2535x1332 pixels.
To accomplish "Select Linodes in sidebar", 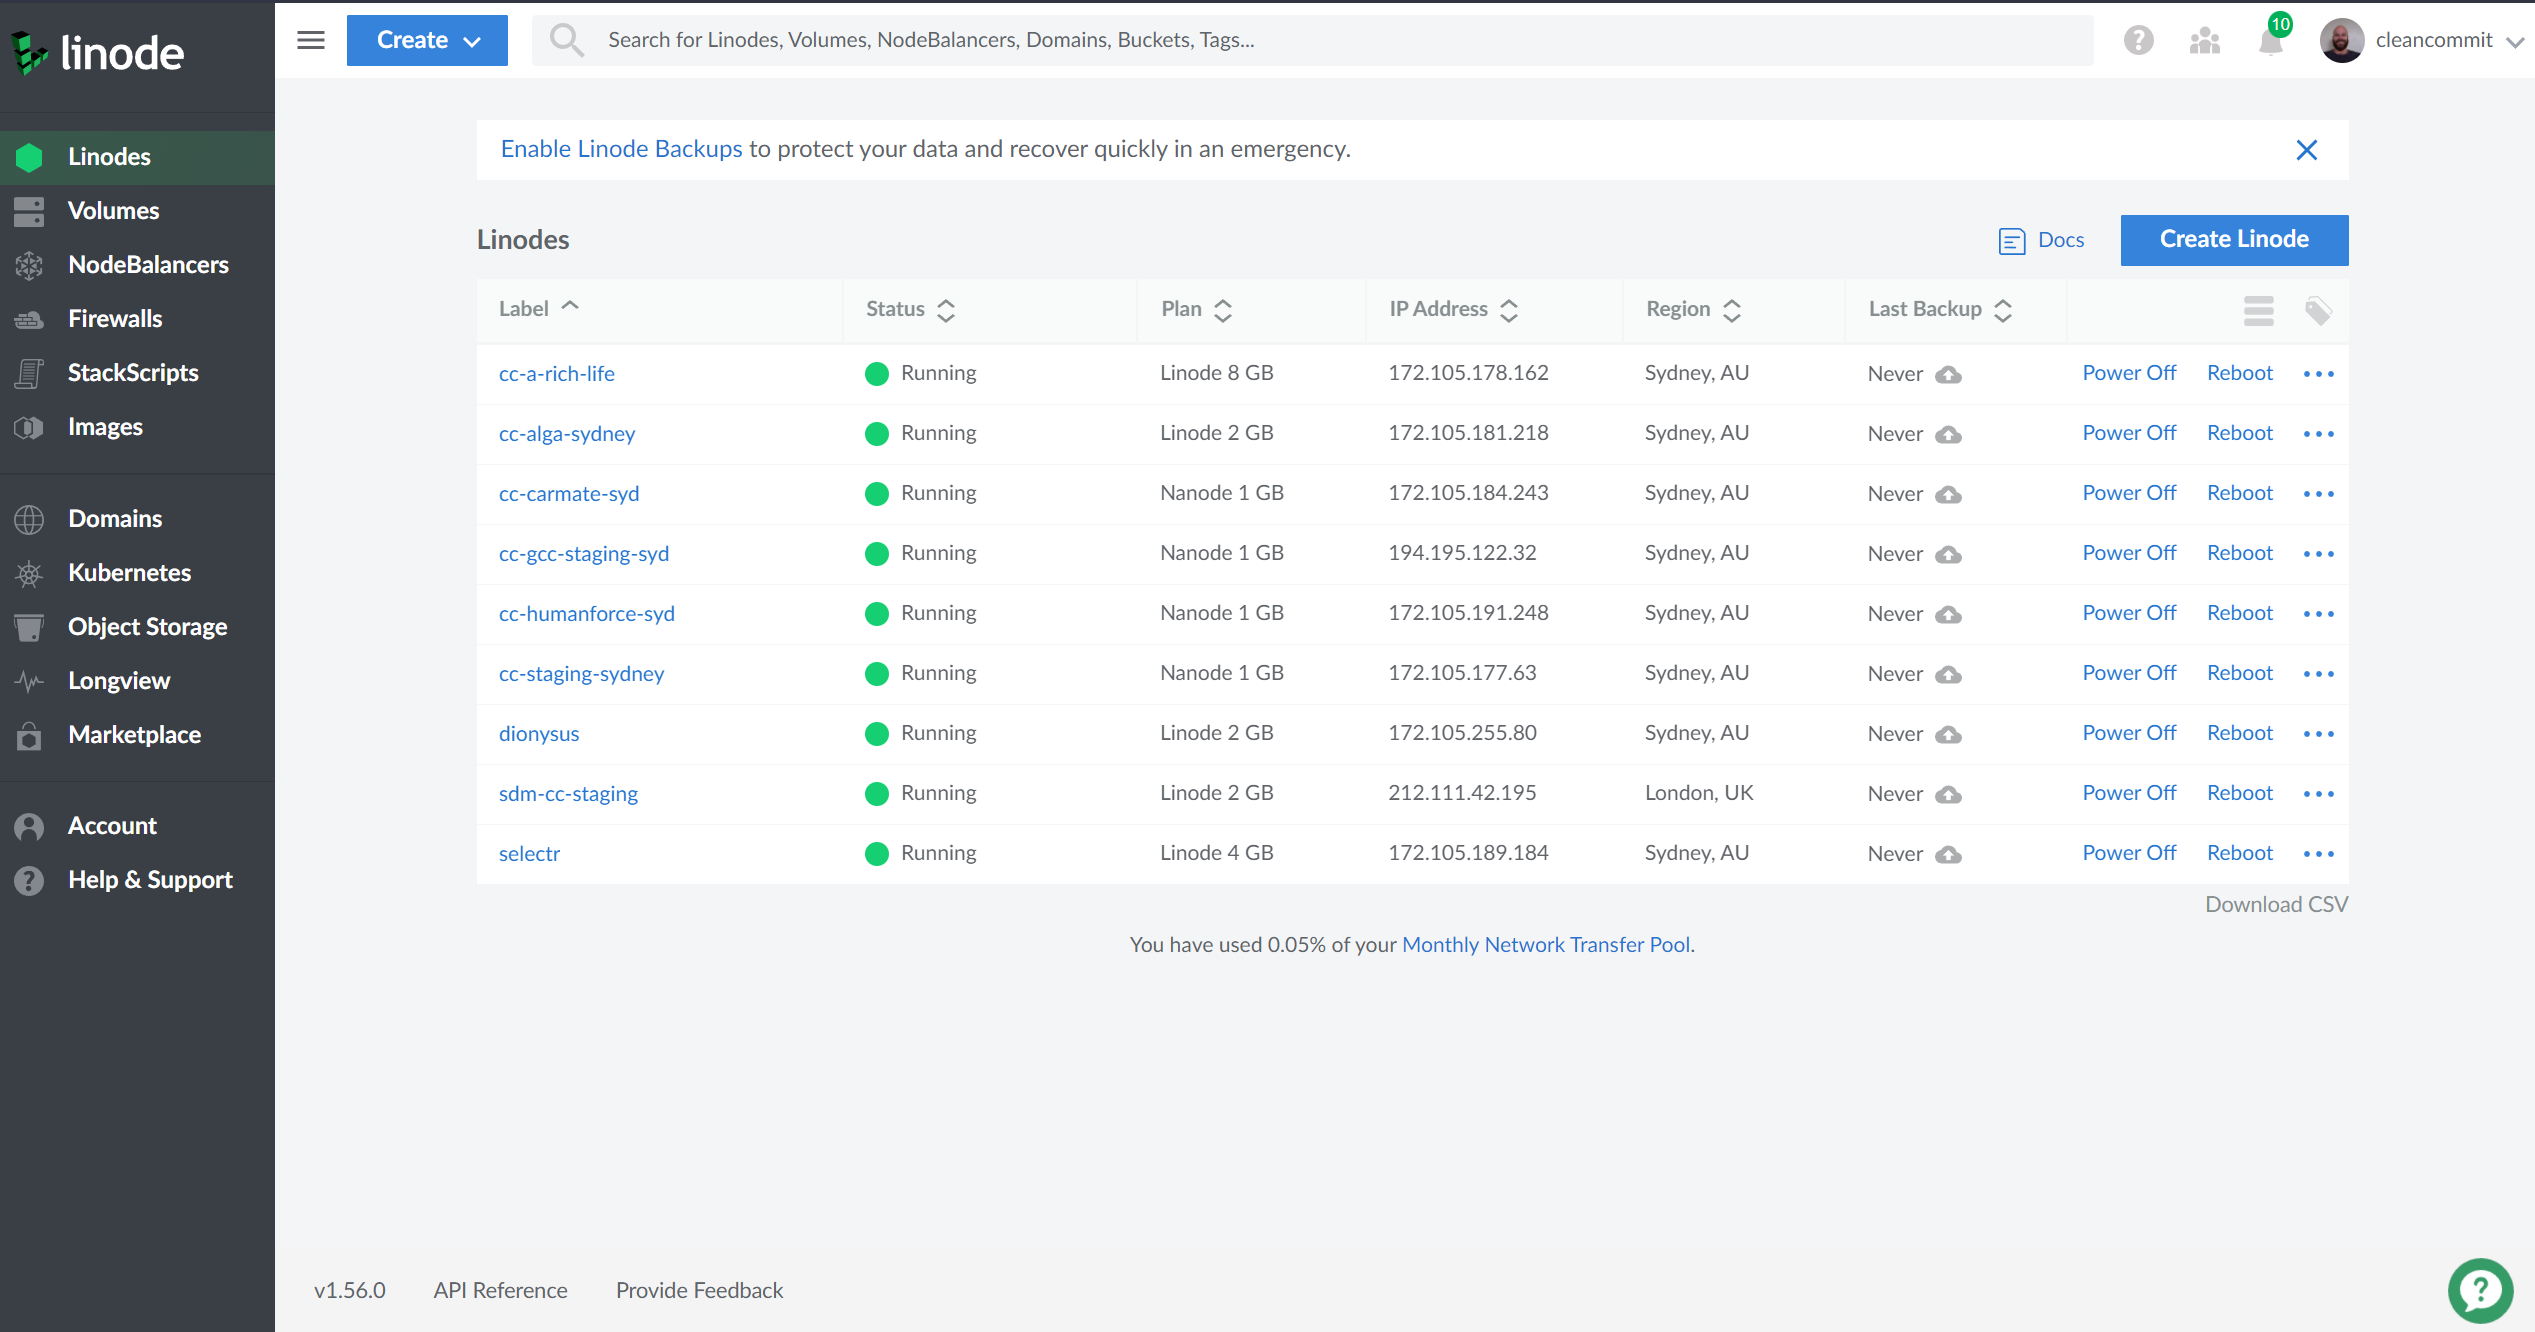I will (x=137, y=157).
